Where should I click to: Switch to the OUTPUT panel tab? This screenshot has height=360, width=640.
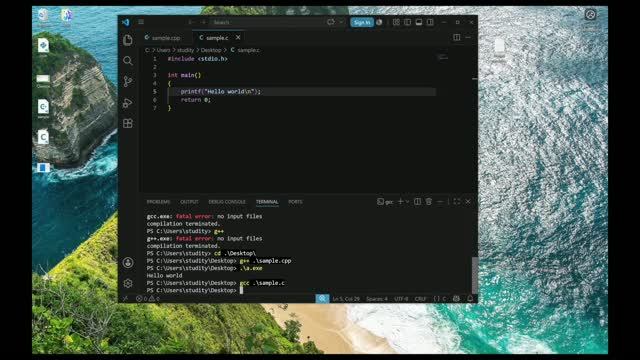tap(189, 202)
